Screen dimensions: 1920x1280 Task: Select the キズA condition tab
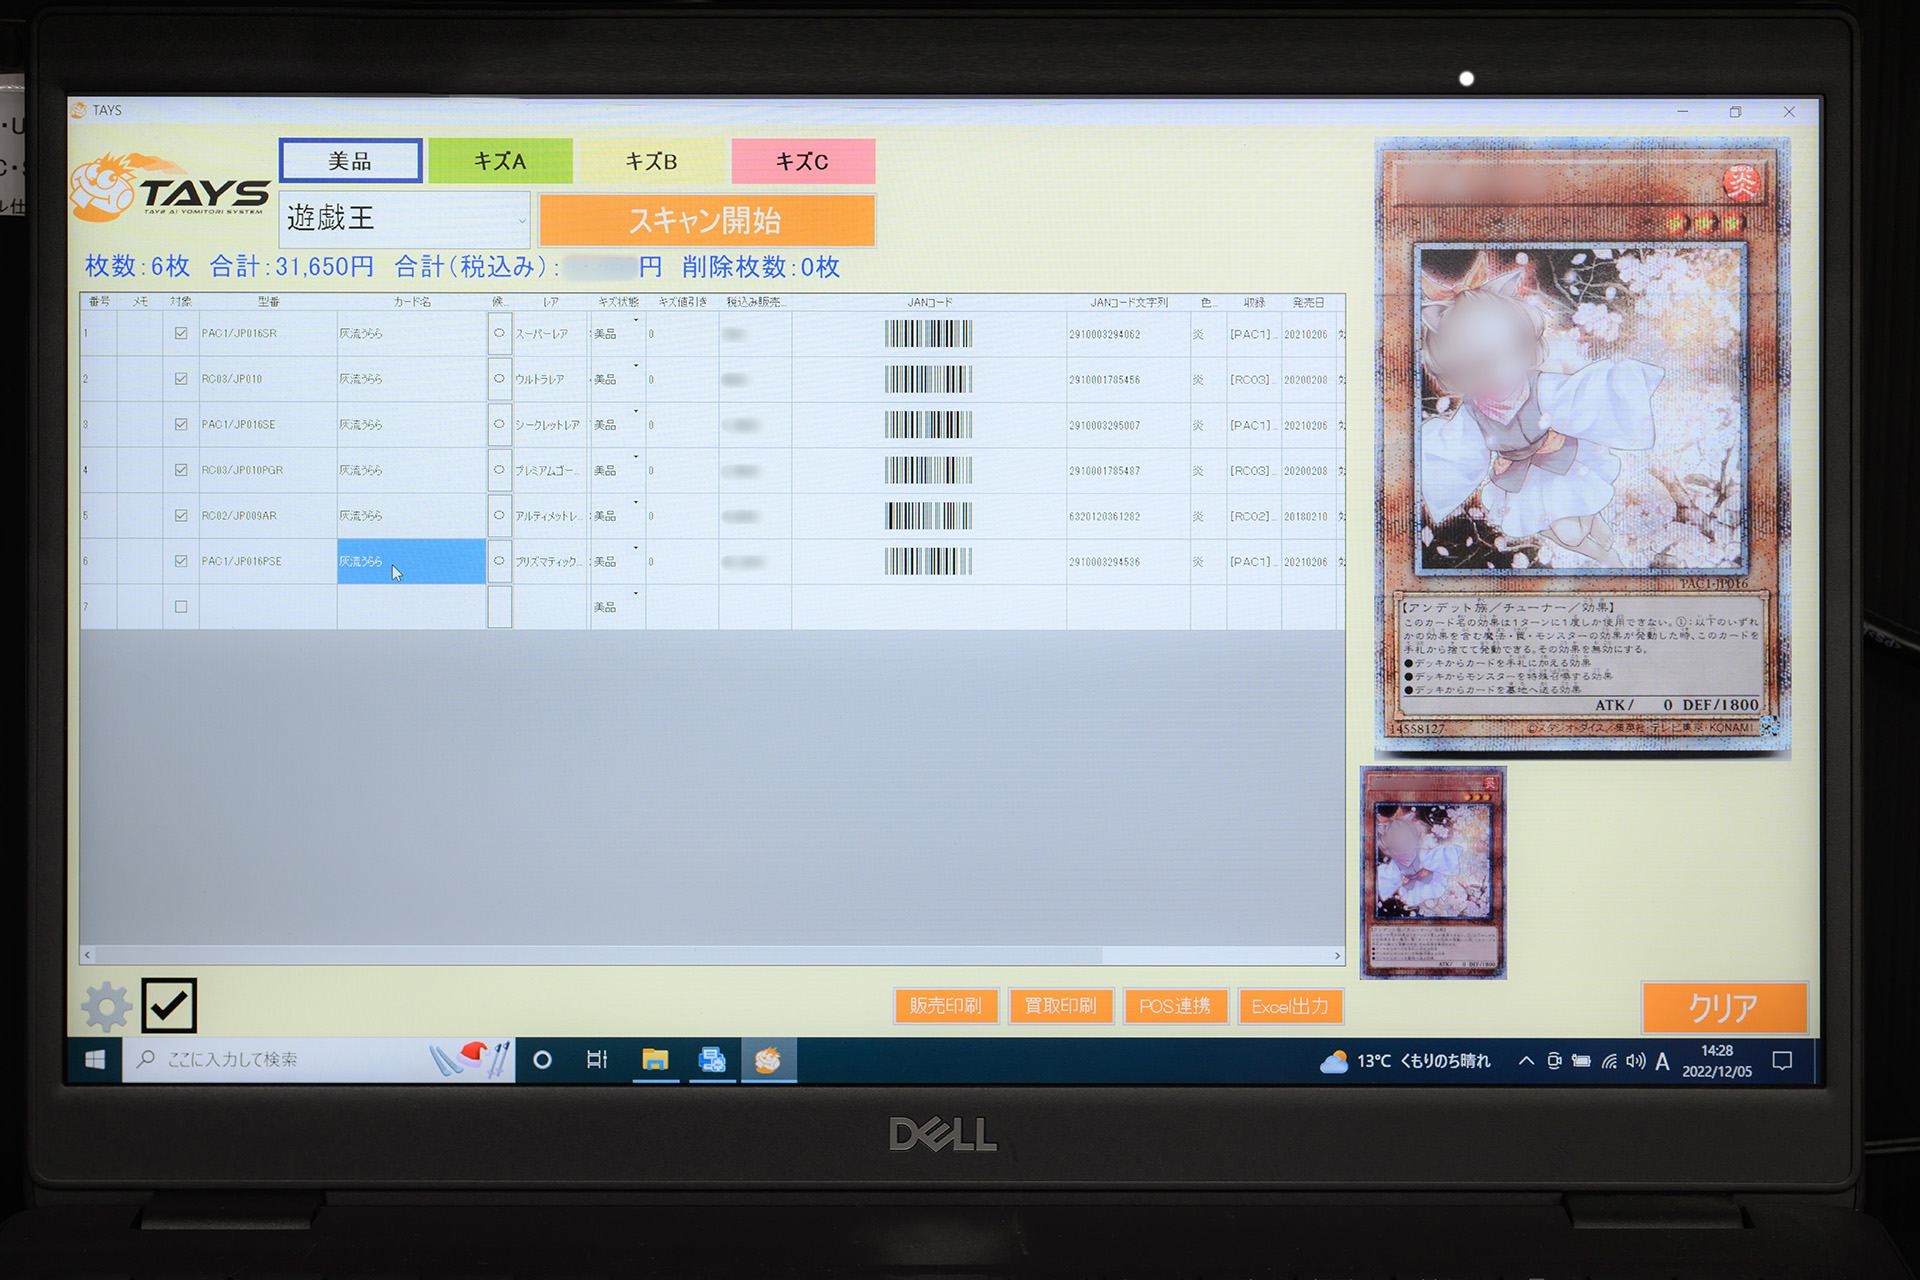[x=500, y=161]
